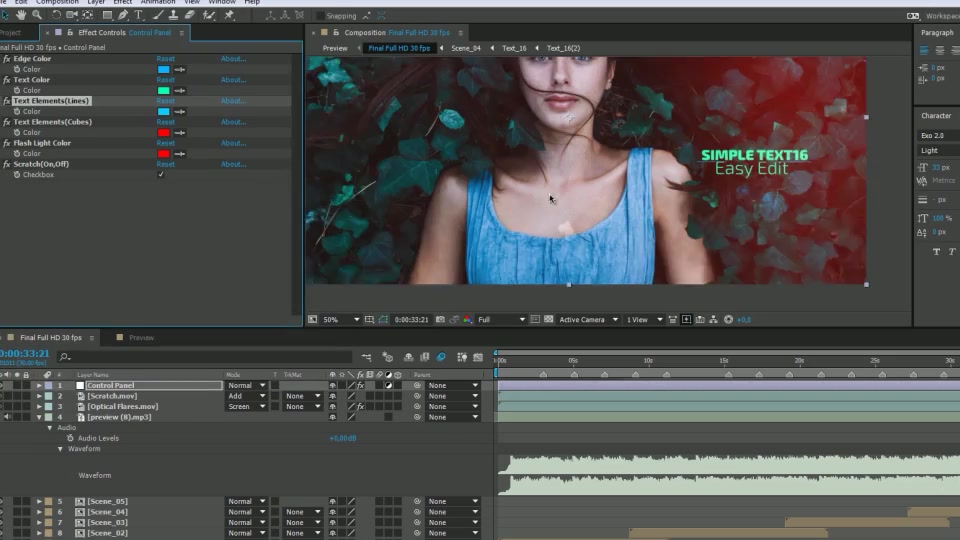Screen dimensions: 960x540
Task: Click the Text Color stopwatch
Action: 17,91
